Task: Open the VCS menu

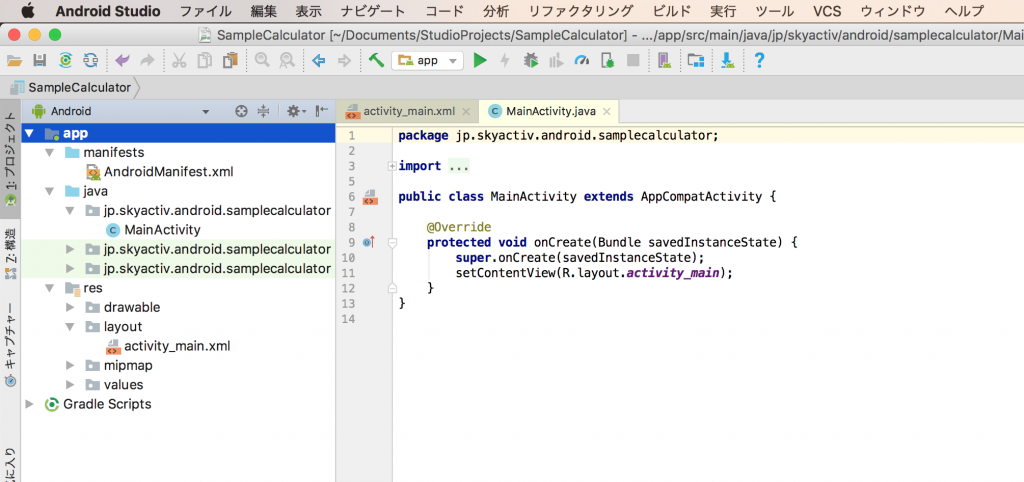Action: click(x=827, y=11)
